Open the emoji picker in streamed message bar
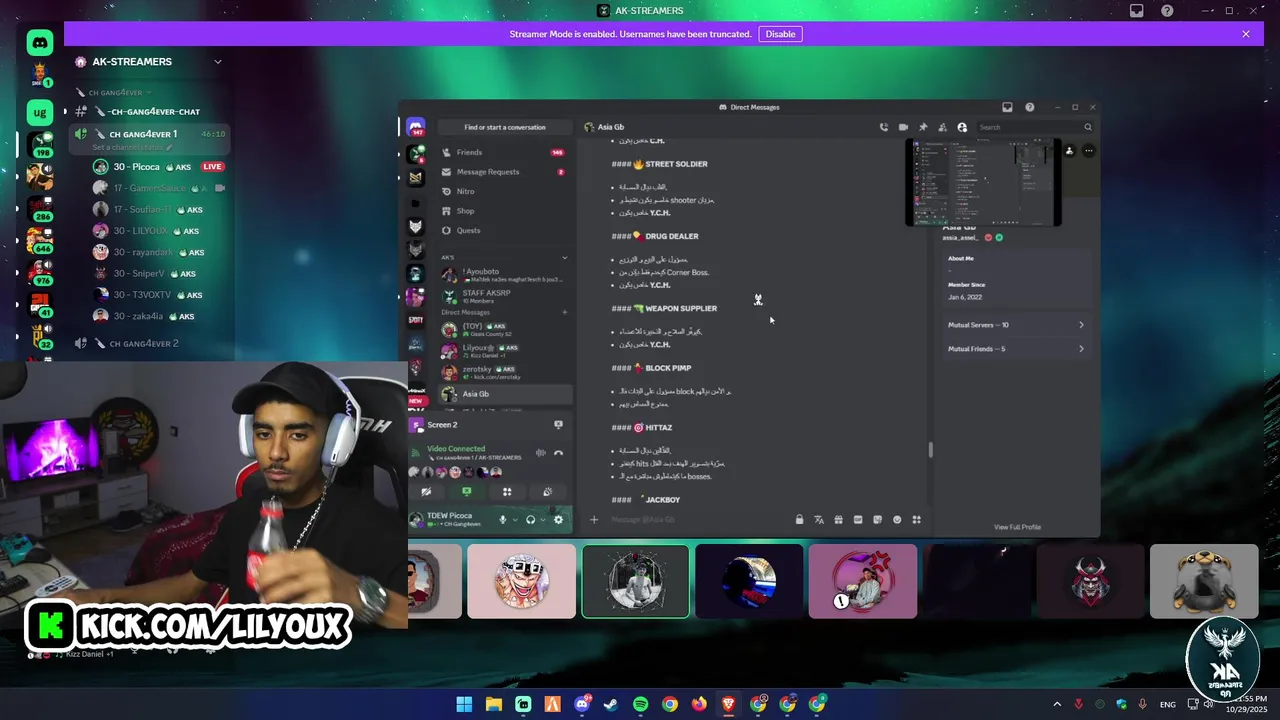 pyautogui.click(x=897, y=519)
